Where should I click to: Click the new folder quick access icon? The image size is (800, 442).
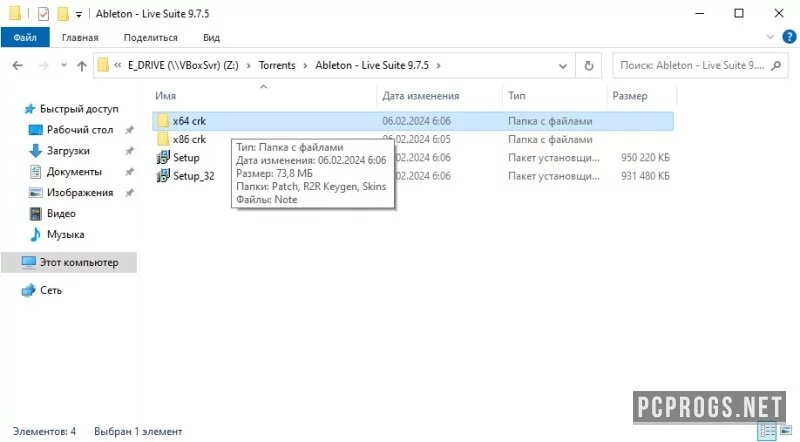click(x=63, y=14)
